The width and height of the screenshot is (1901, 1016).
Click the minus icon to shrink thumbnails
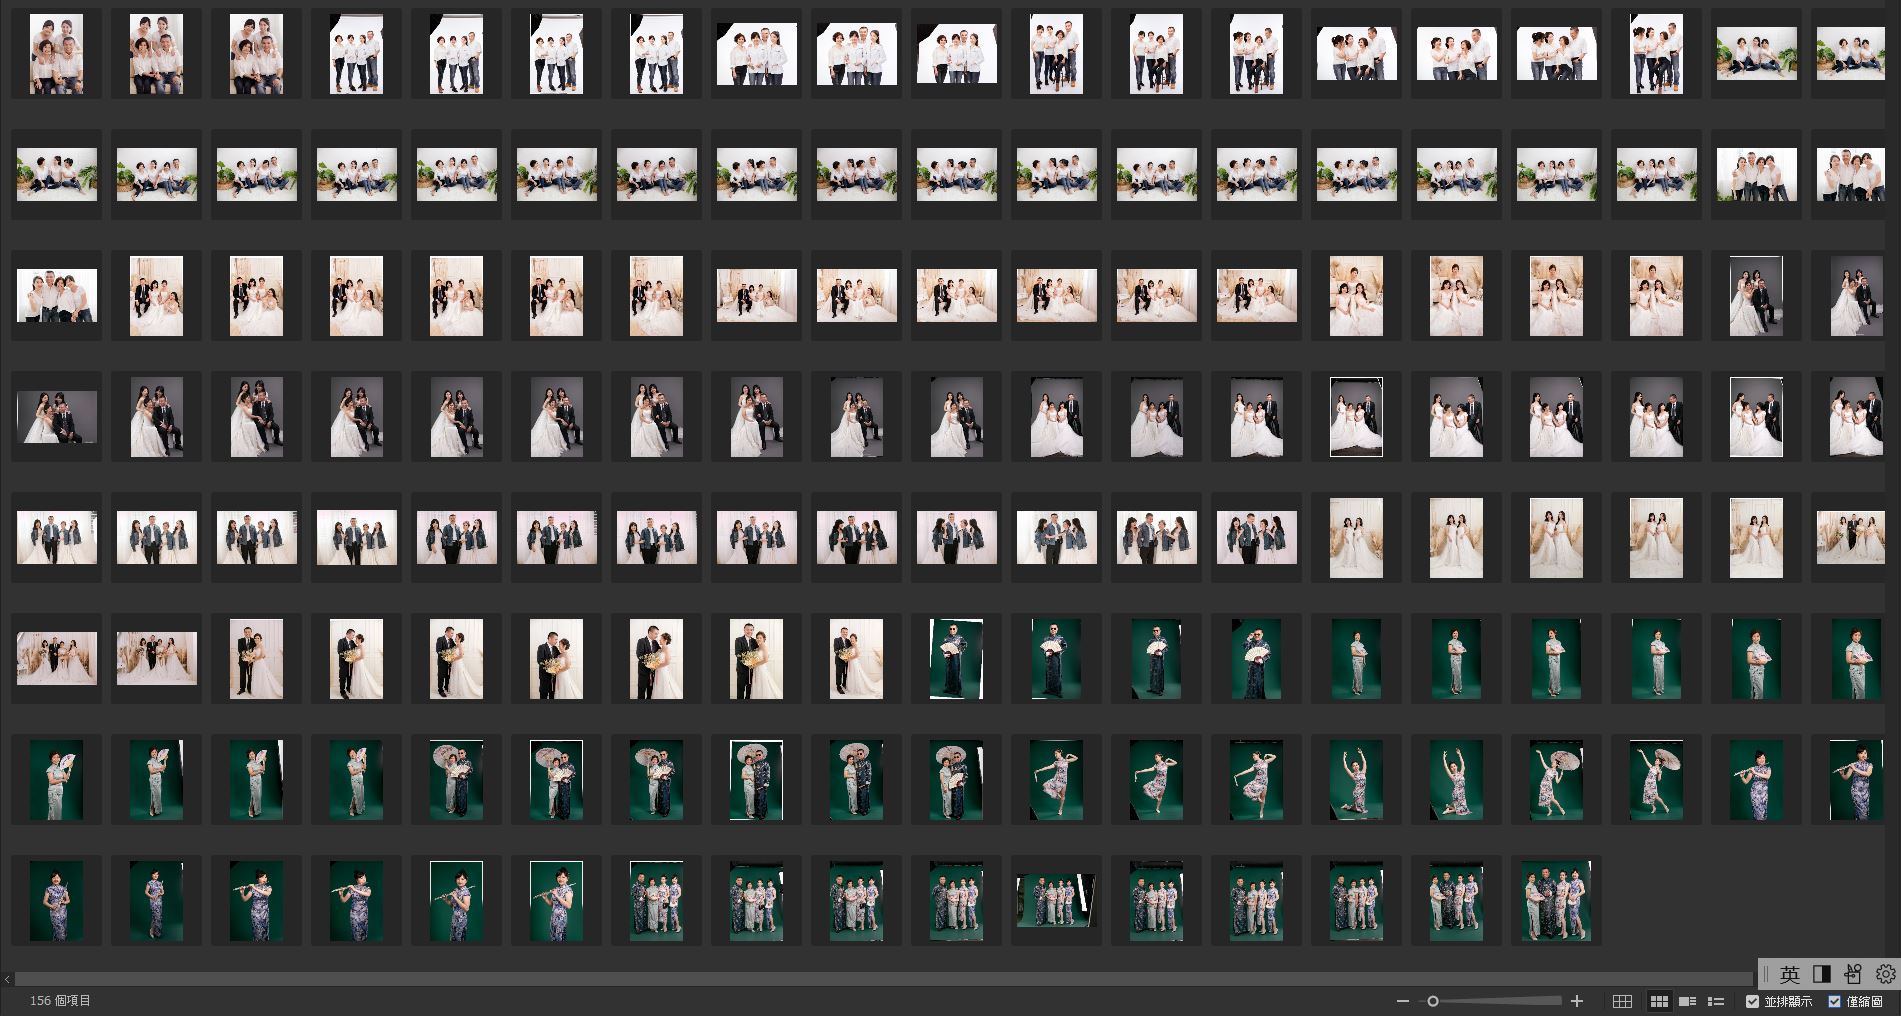(x=1403, y=1001)
